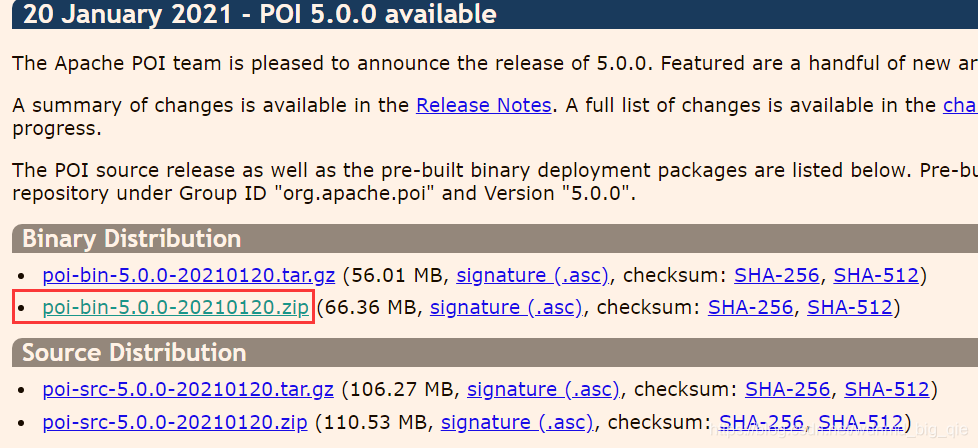Open SHA-512 checksum for poi-src tar.gz
Screen dimensions: 978x448
887,390
